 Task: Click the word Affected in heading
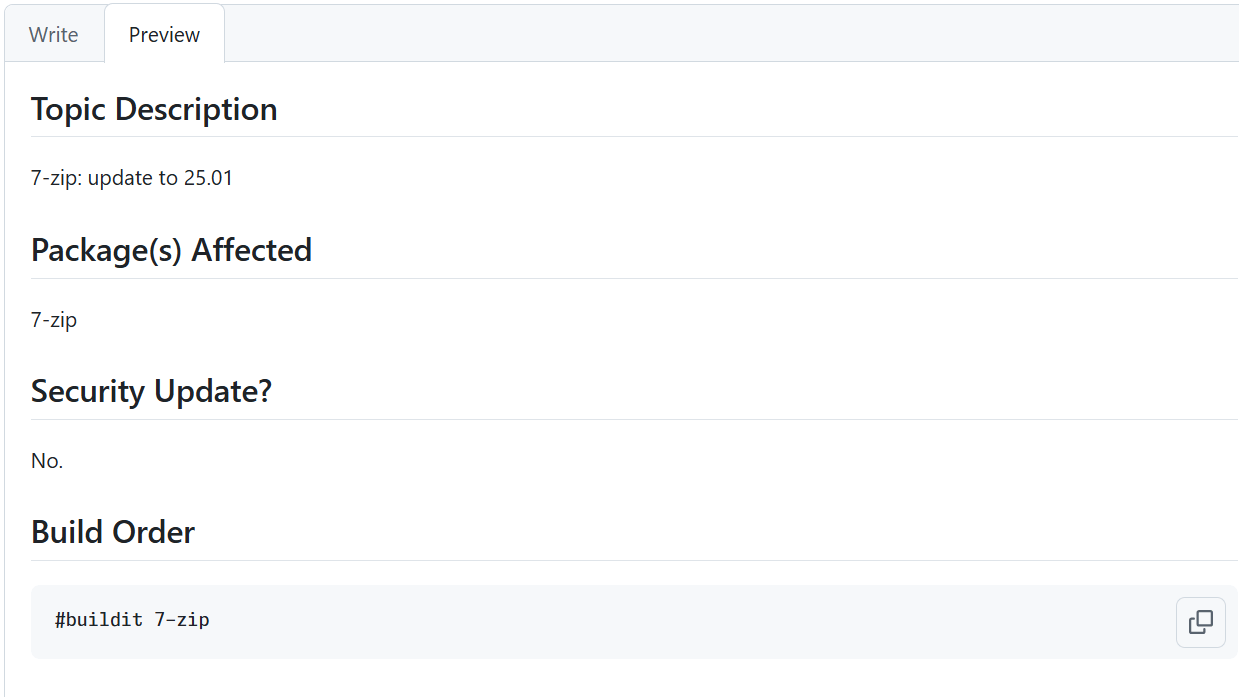point(252,250)
